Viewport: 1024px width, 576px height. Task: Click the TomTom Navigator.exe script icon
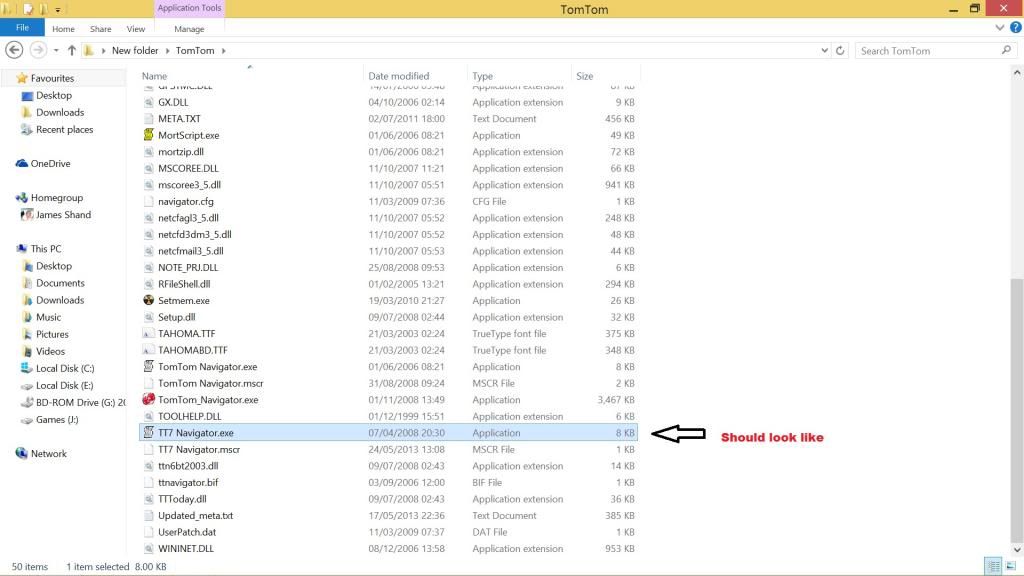click(149, 366)
